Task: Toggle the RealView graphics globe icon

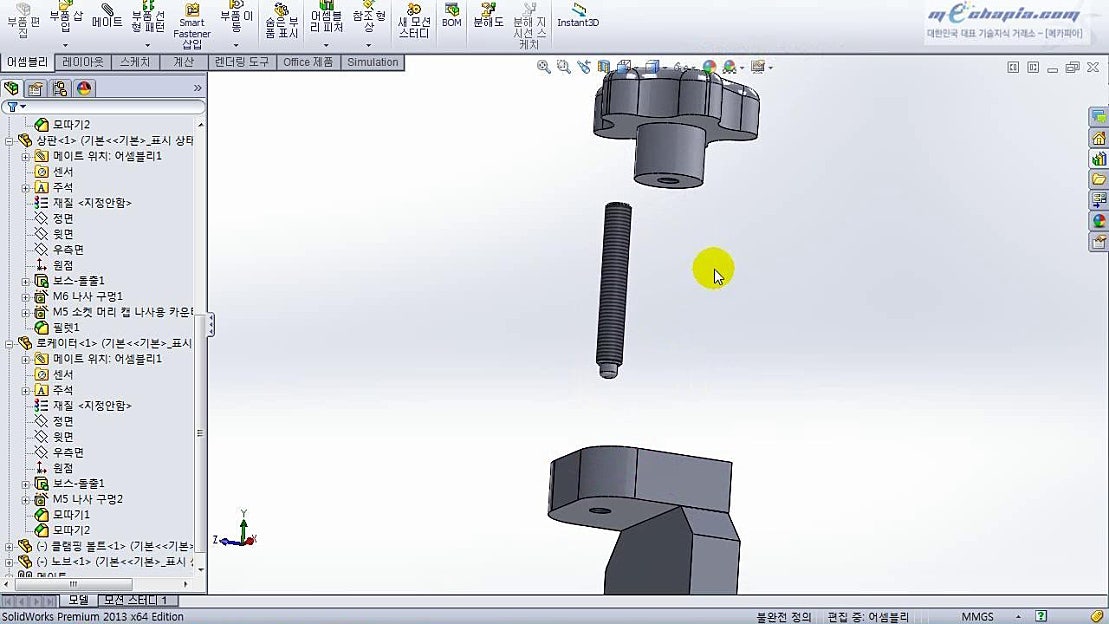Action: [x=709, y=66]
